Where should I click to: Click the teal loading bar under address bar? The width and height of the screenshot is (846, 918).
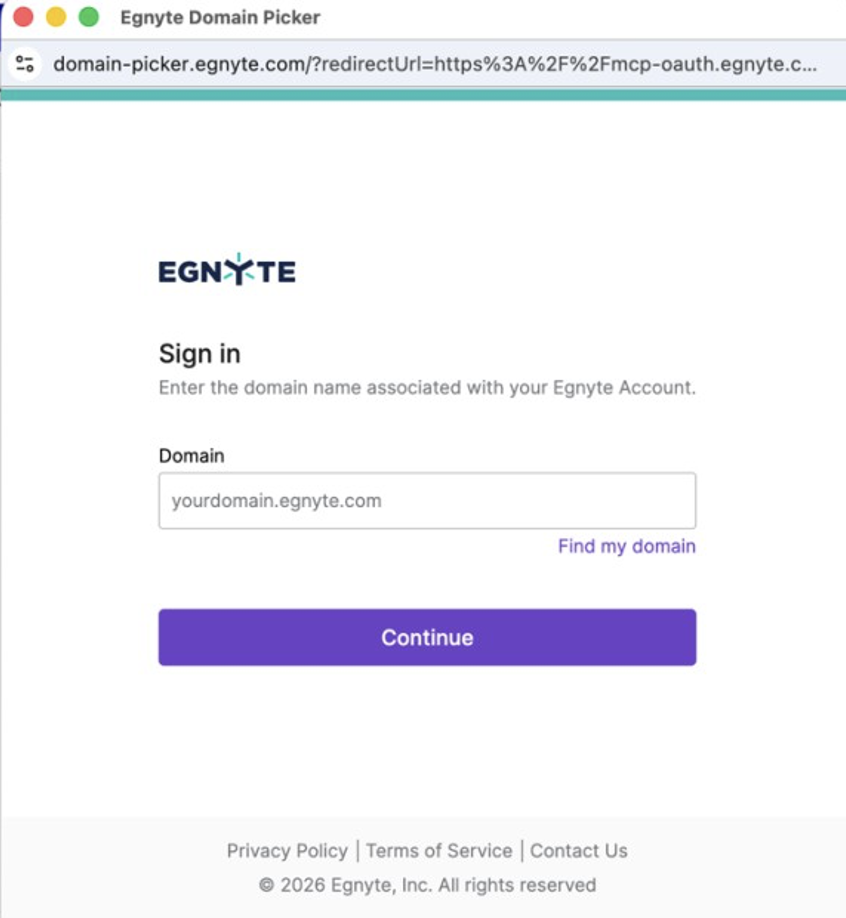point(423,95)
